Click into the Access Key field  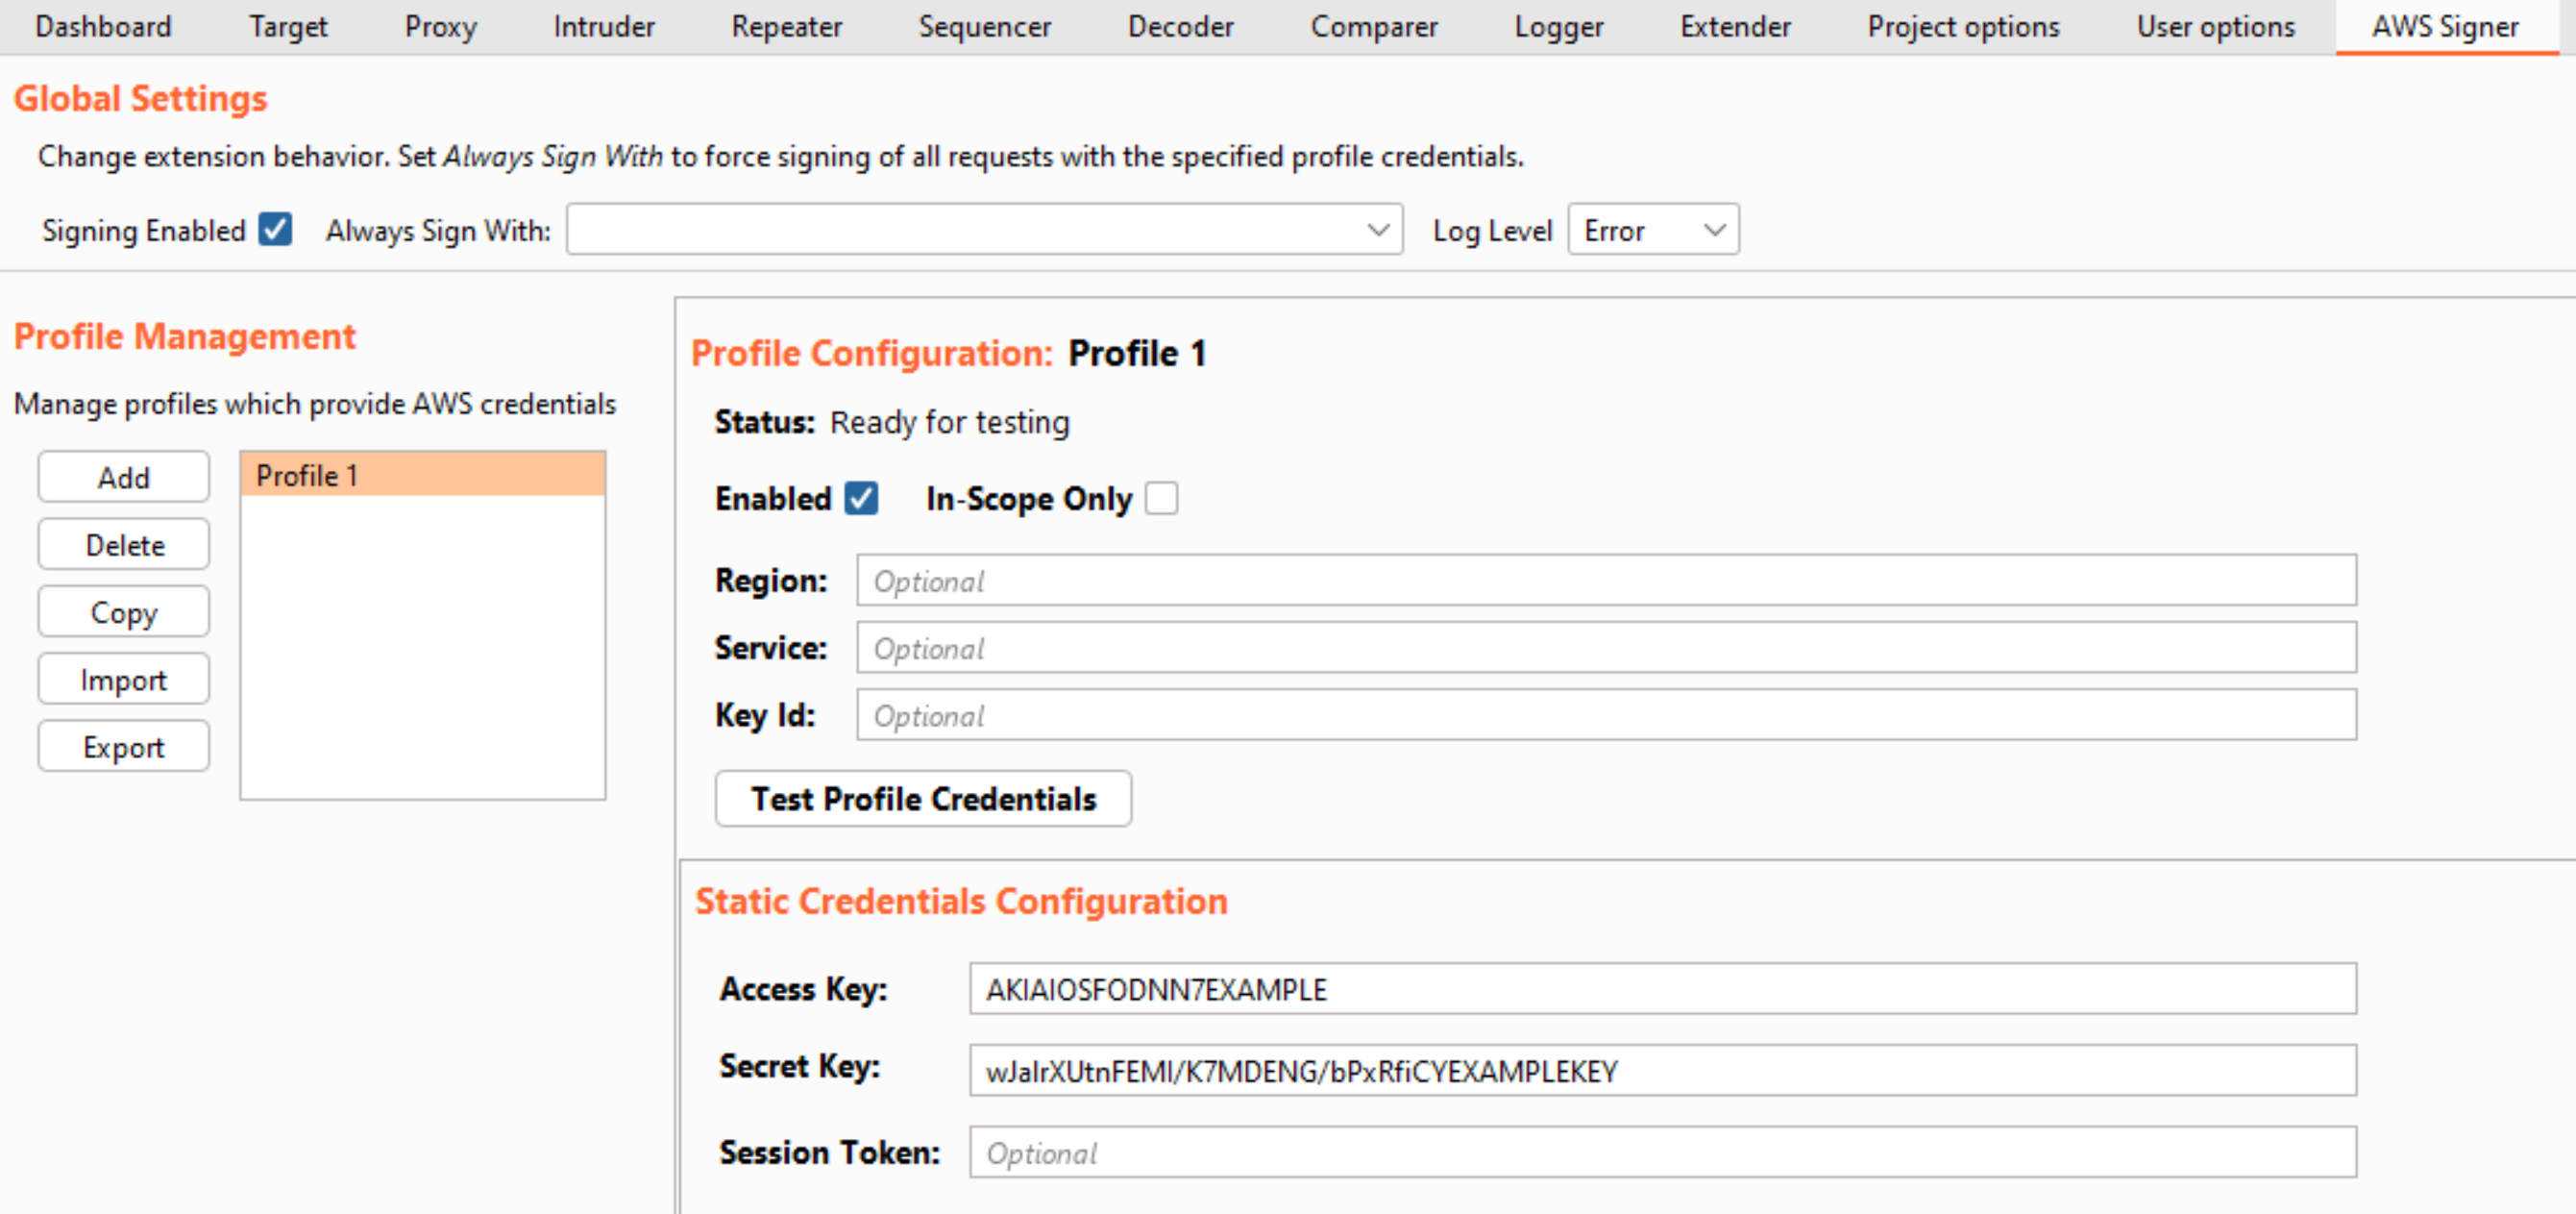point(1662,988)
